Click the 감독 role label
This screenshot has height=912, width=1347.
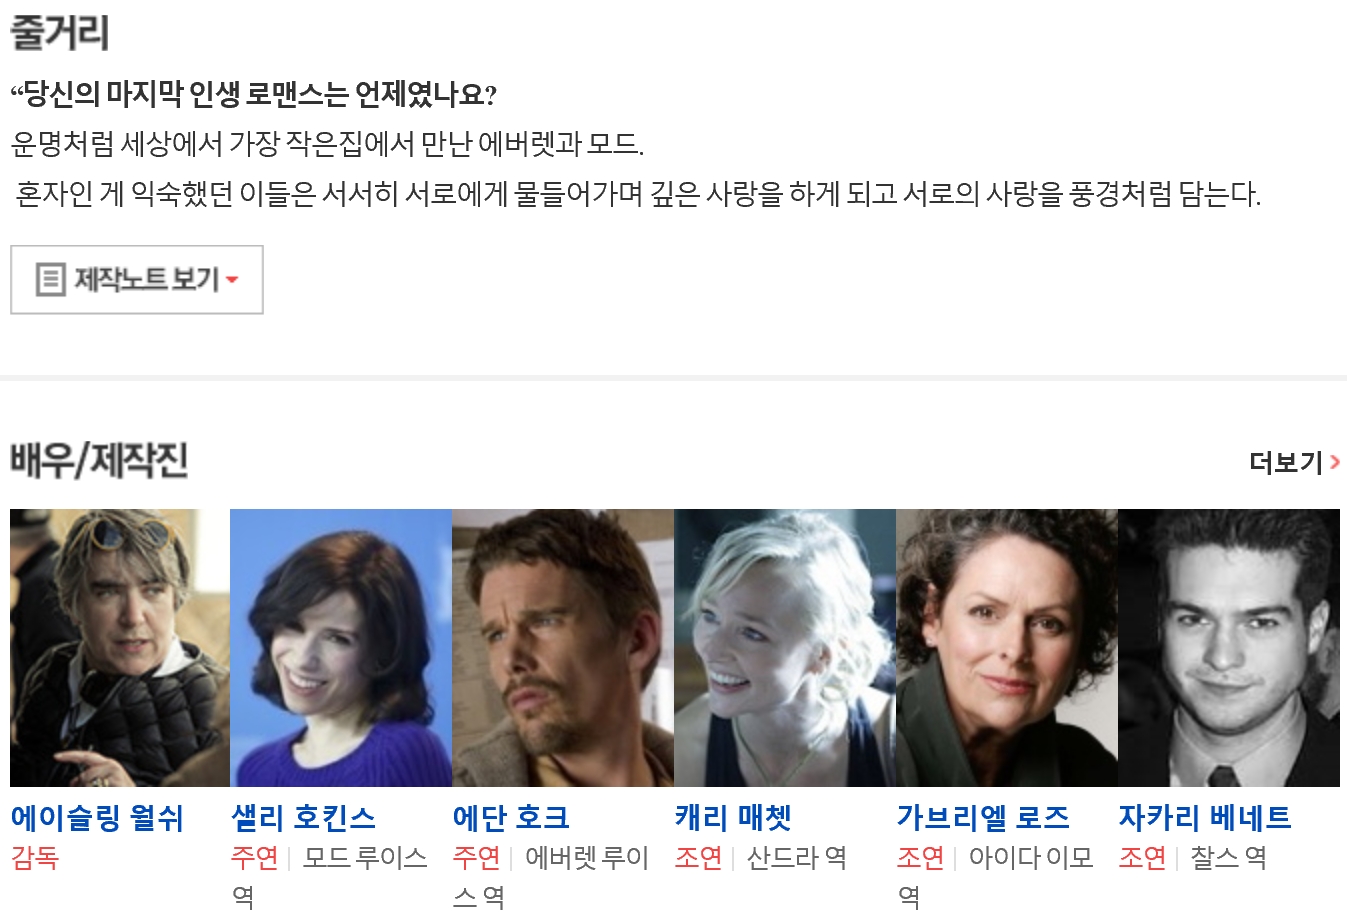(x=35, y=858)
